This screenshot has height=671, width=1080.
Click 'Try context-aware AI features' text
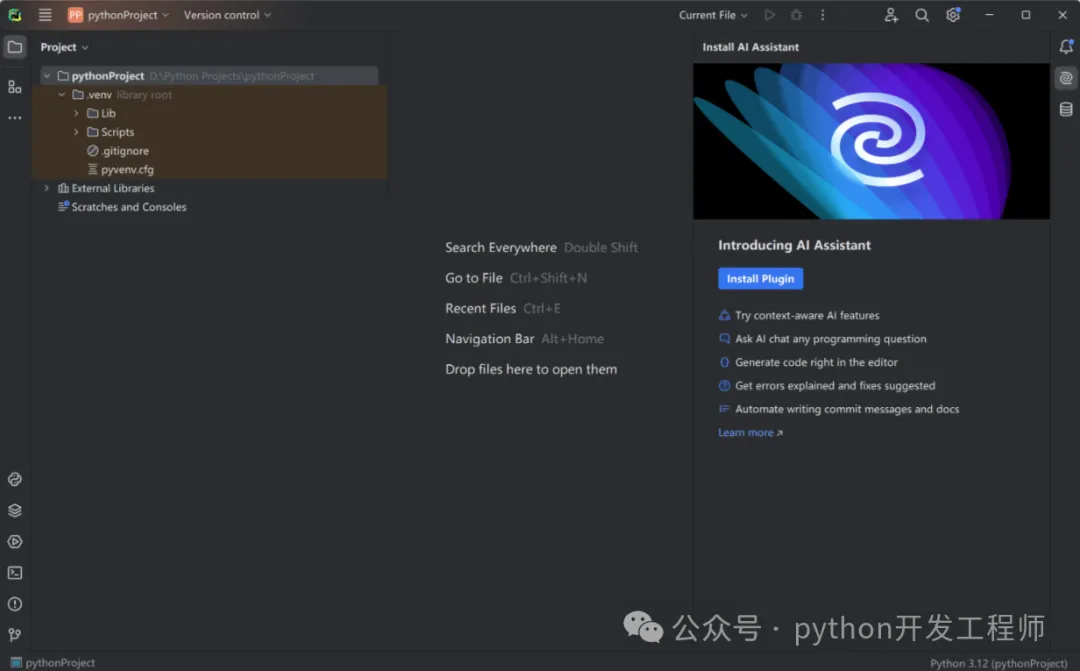pos(807,315)
